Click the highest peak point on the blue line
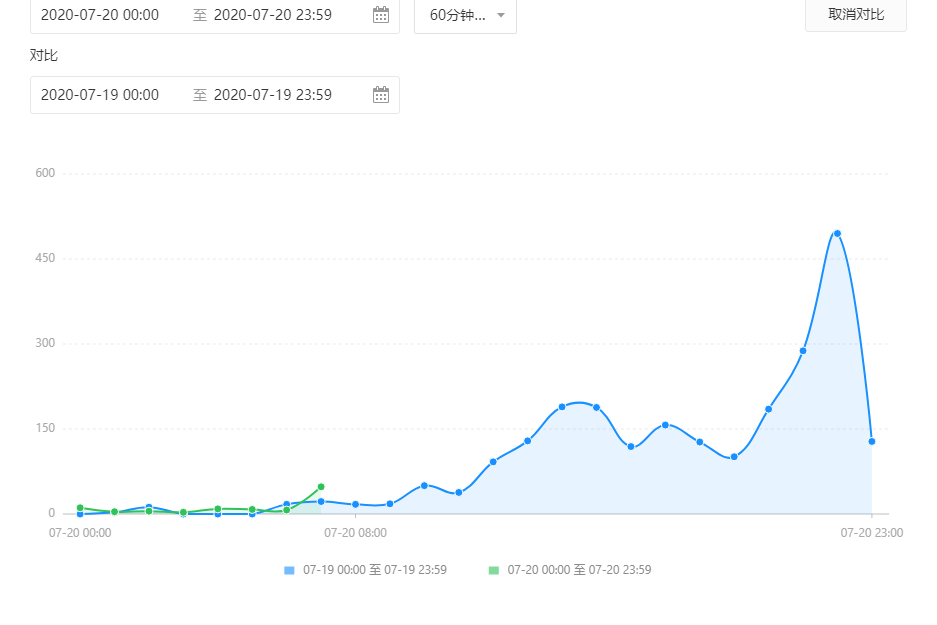Viewport: 937px width, 625px height. [837, 233]
